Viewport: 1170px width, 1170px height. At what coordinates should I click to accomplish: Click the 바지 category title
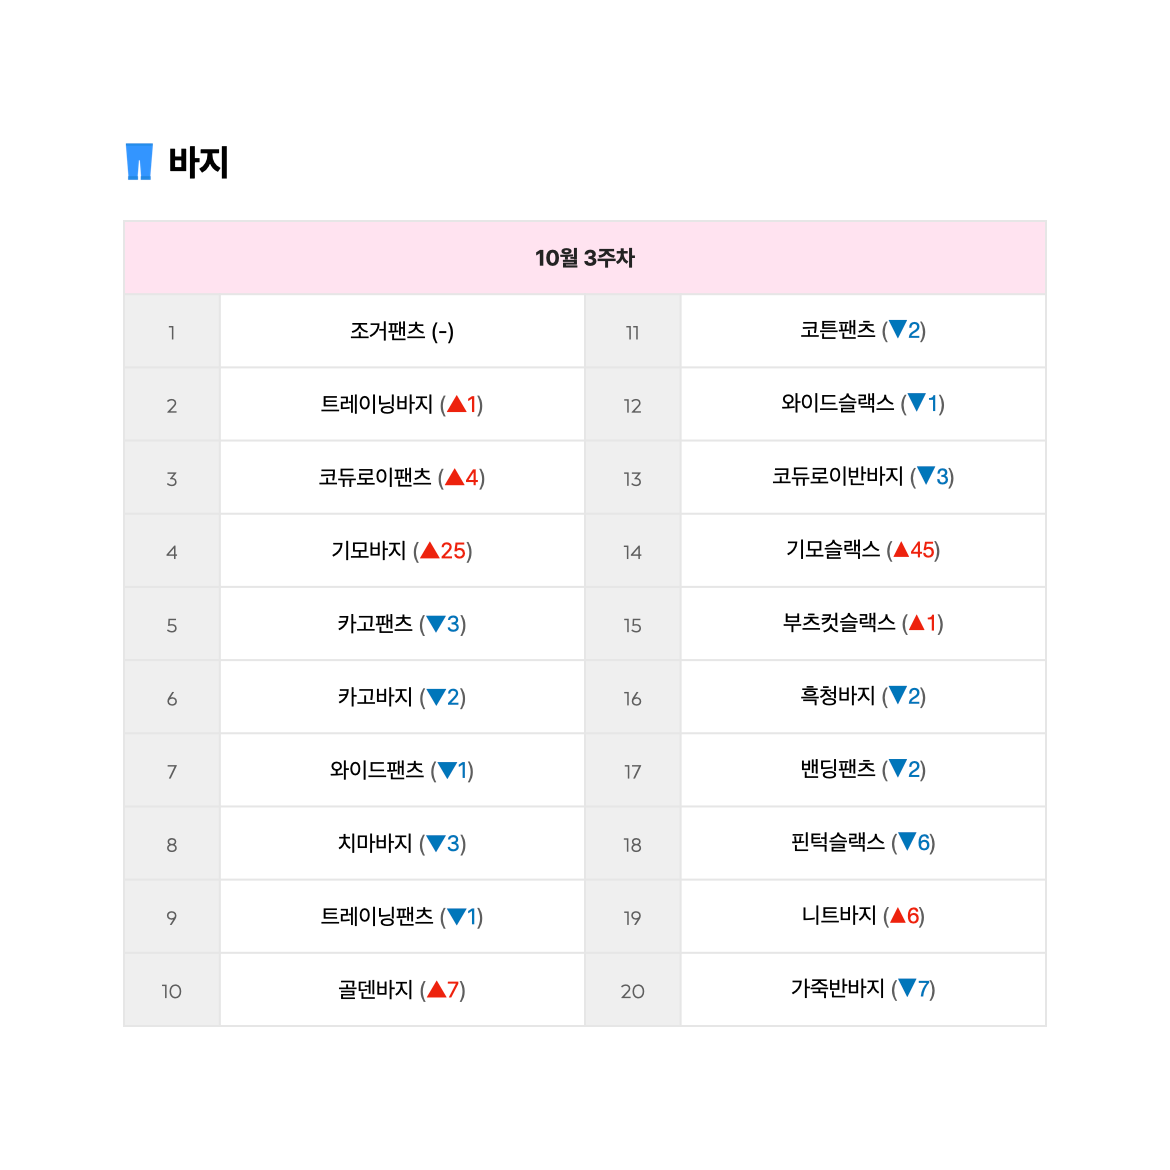[x=198, y=162]
